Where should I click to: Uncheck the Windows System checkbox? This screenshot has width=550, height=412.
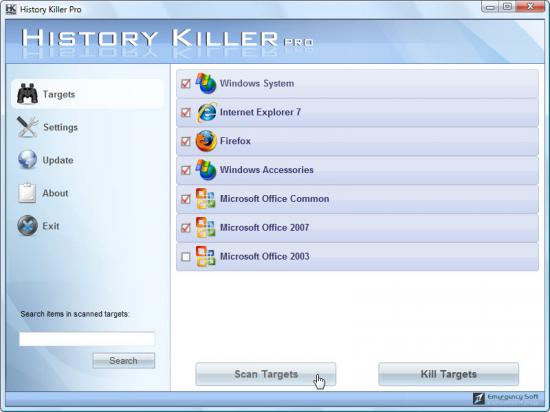coord(186,83)
